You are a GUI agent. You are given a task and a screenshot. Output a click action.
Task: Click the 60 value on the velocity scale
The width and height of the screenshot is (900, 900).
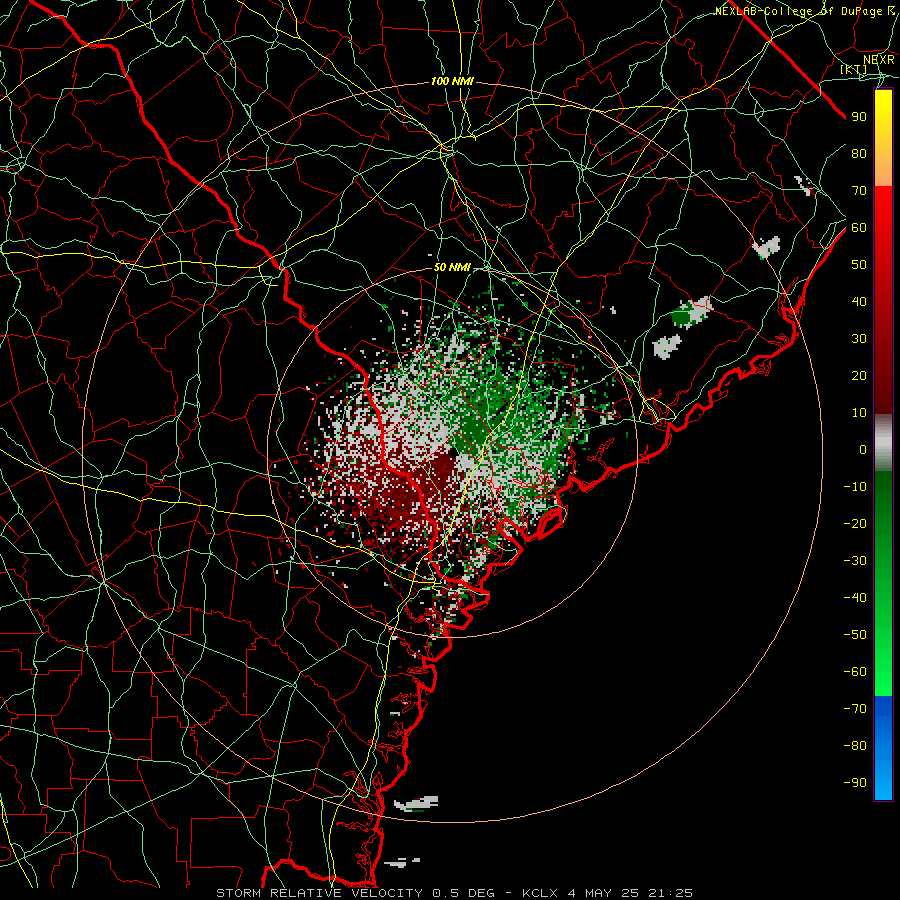click(x=859, y=227)
